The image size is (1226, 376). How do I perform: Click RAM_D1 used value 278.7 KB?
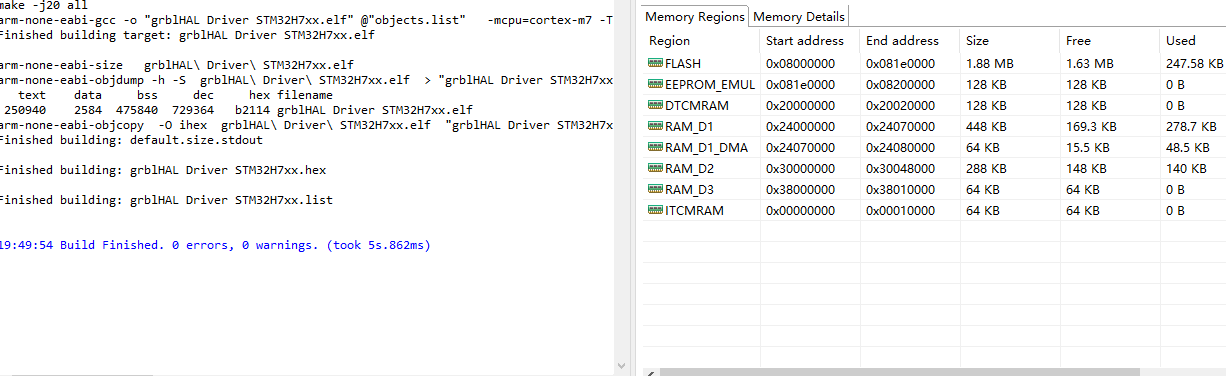pyautogui.click(x=1191, y=126)
